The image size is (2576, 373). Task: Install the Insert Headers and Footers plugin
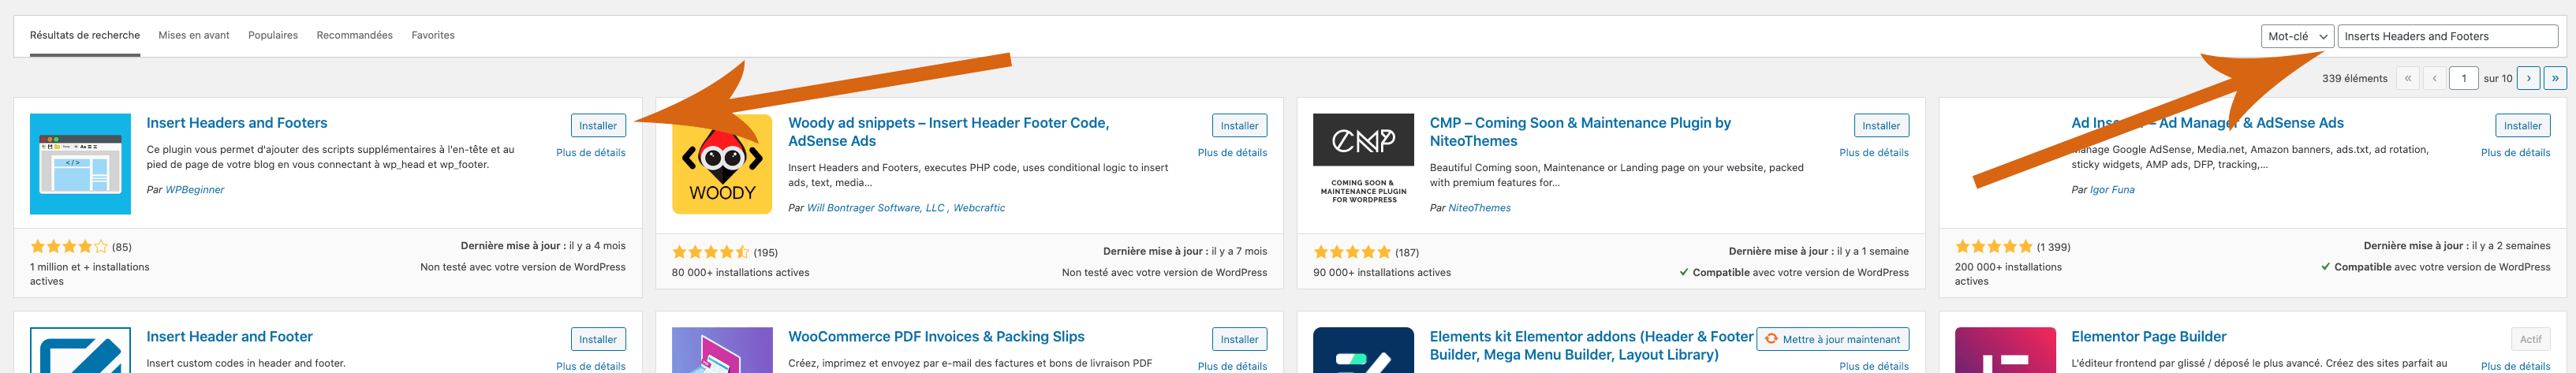tap(598, 126)
